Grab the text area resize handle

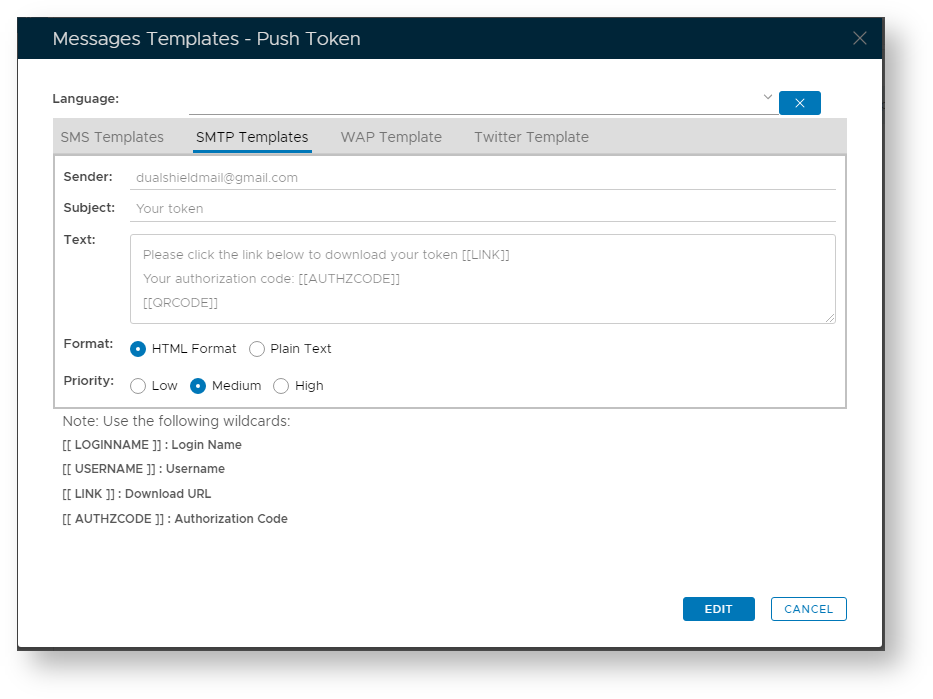click(x=830, y=318)
